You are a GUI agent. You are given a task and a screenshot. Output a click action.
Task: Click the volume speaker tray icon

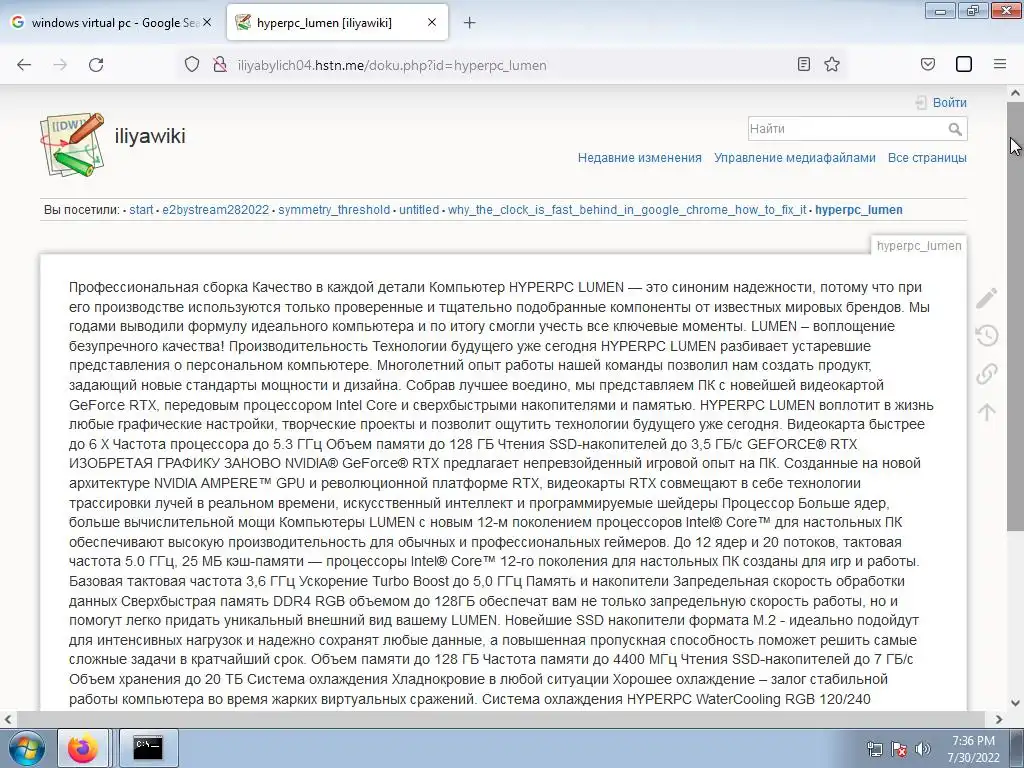(923, 749)
